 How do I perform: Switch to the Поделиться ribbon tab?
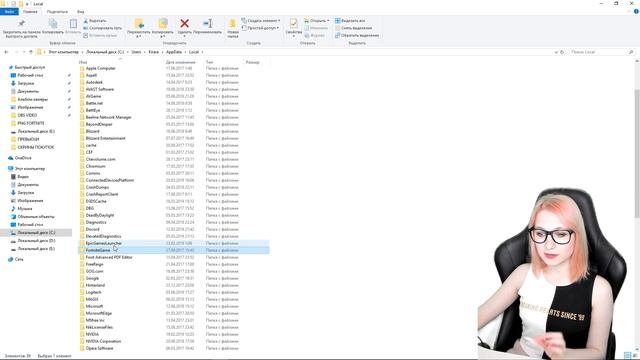pyautogui.click(x=57, y=11)
